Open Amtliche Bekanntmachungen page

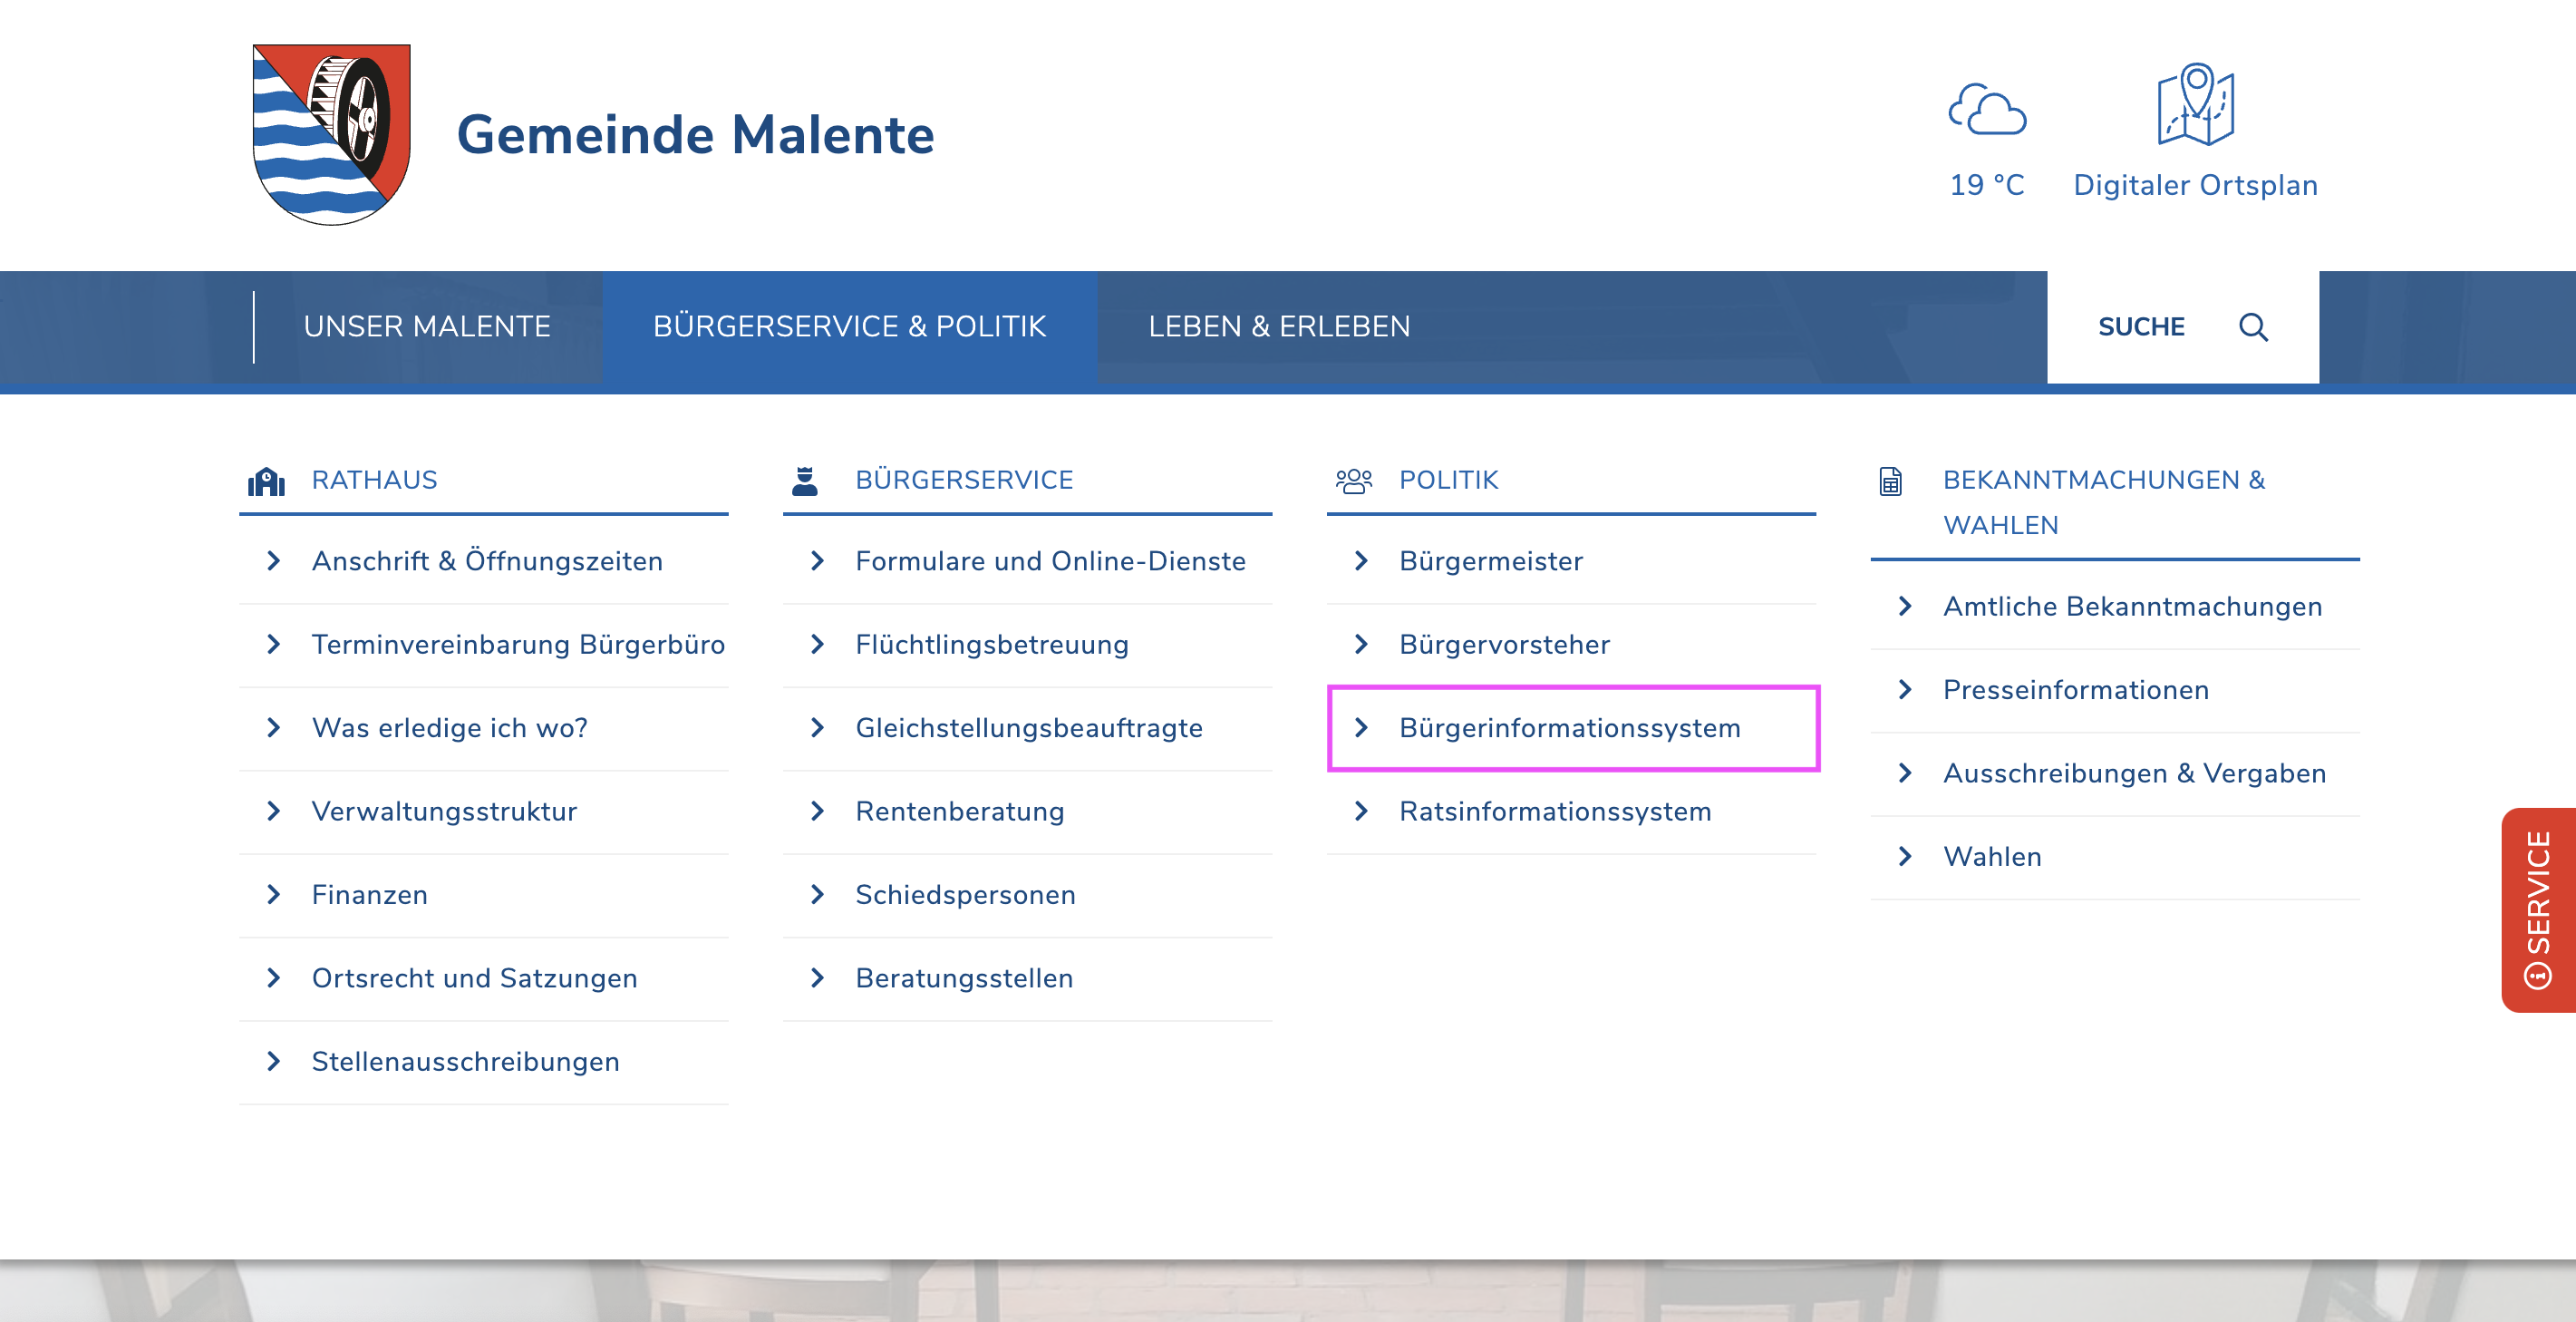[2131, 606]
